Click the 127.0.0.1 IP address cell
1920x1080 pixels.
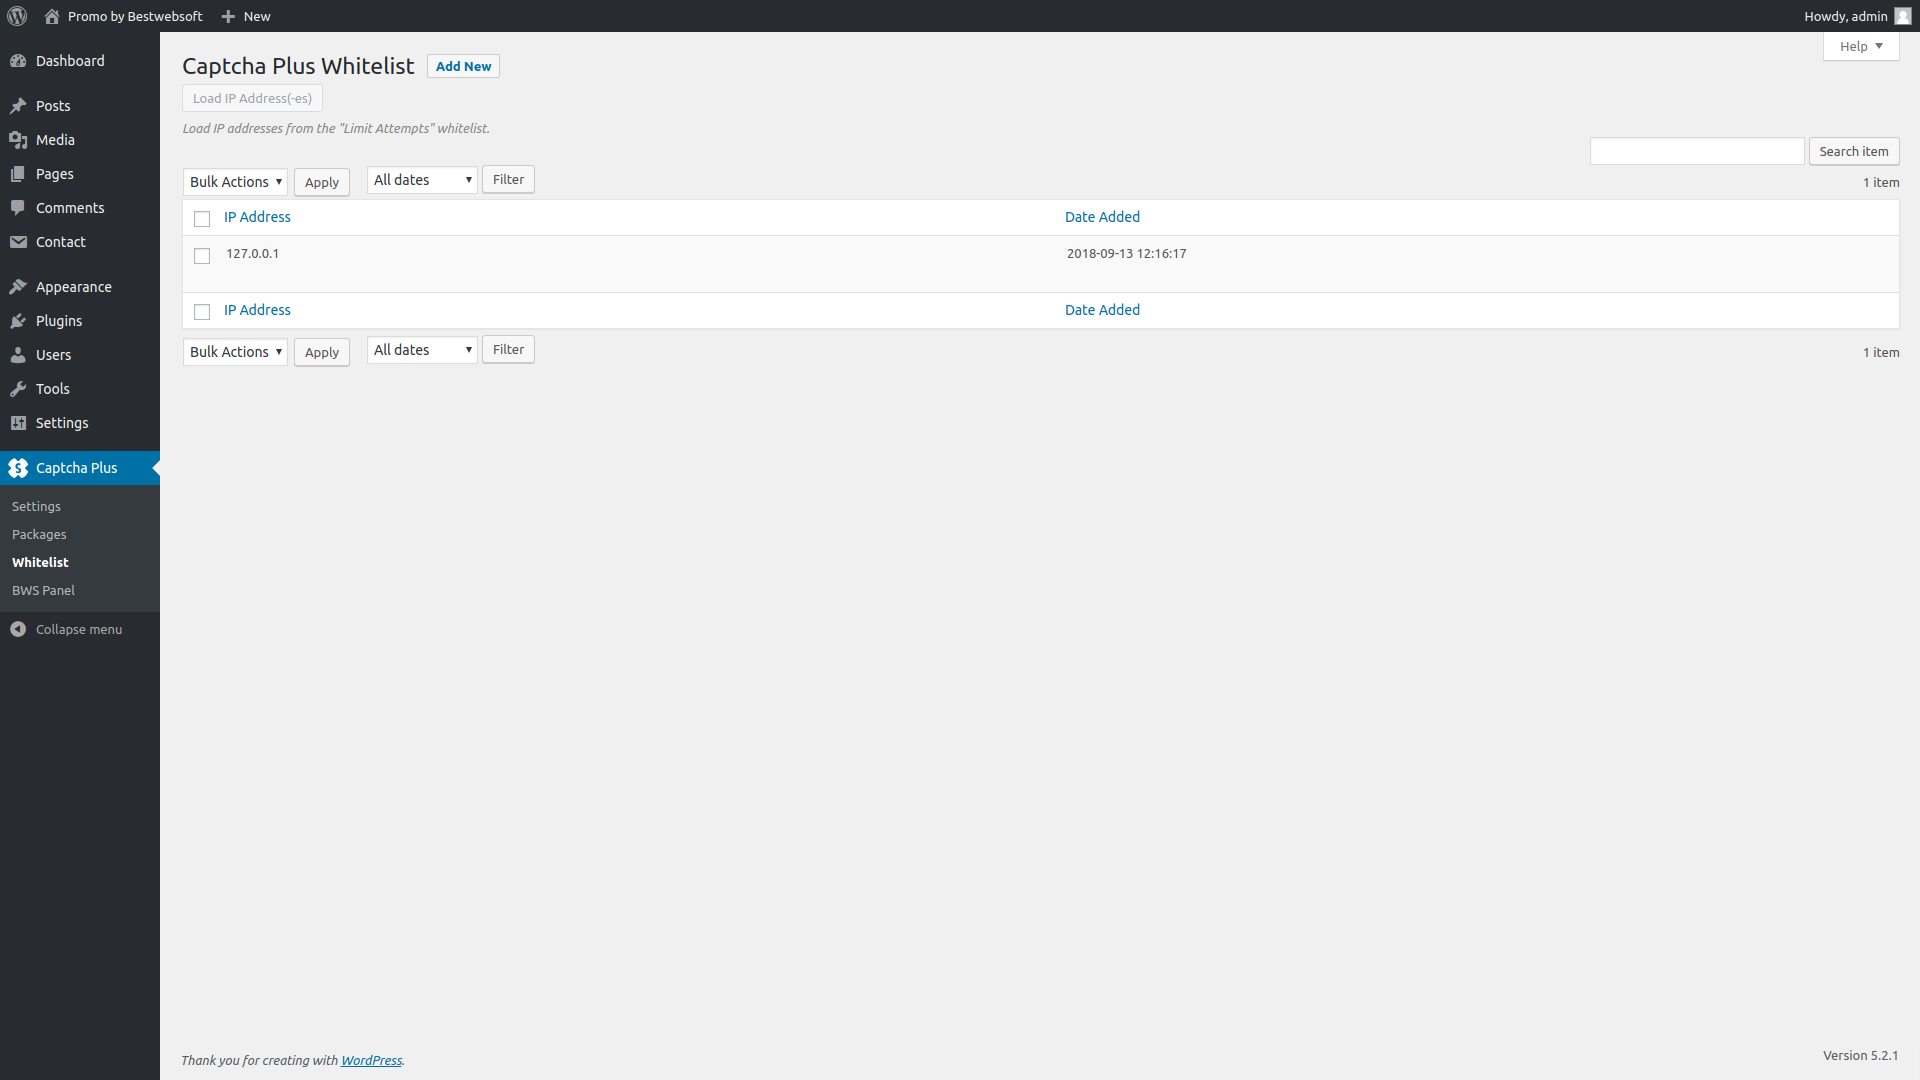252,254
